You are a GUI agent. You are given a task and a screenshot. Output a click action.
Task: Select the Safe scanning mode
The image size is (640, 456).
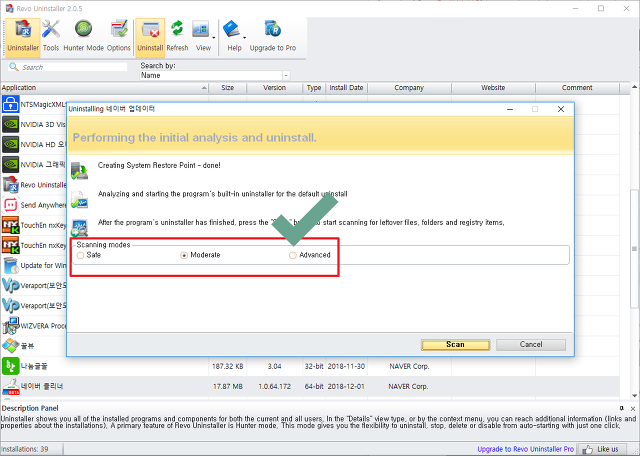tap(80, 255)
